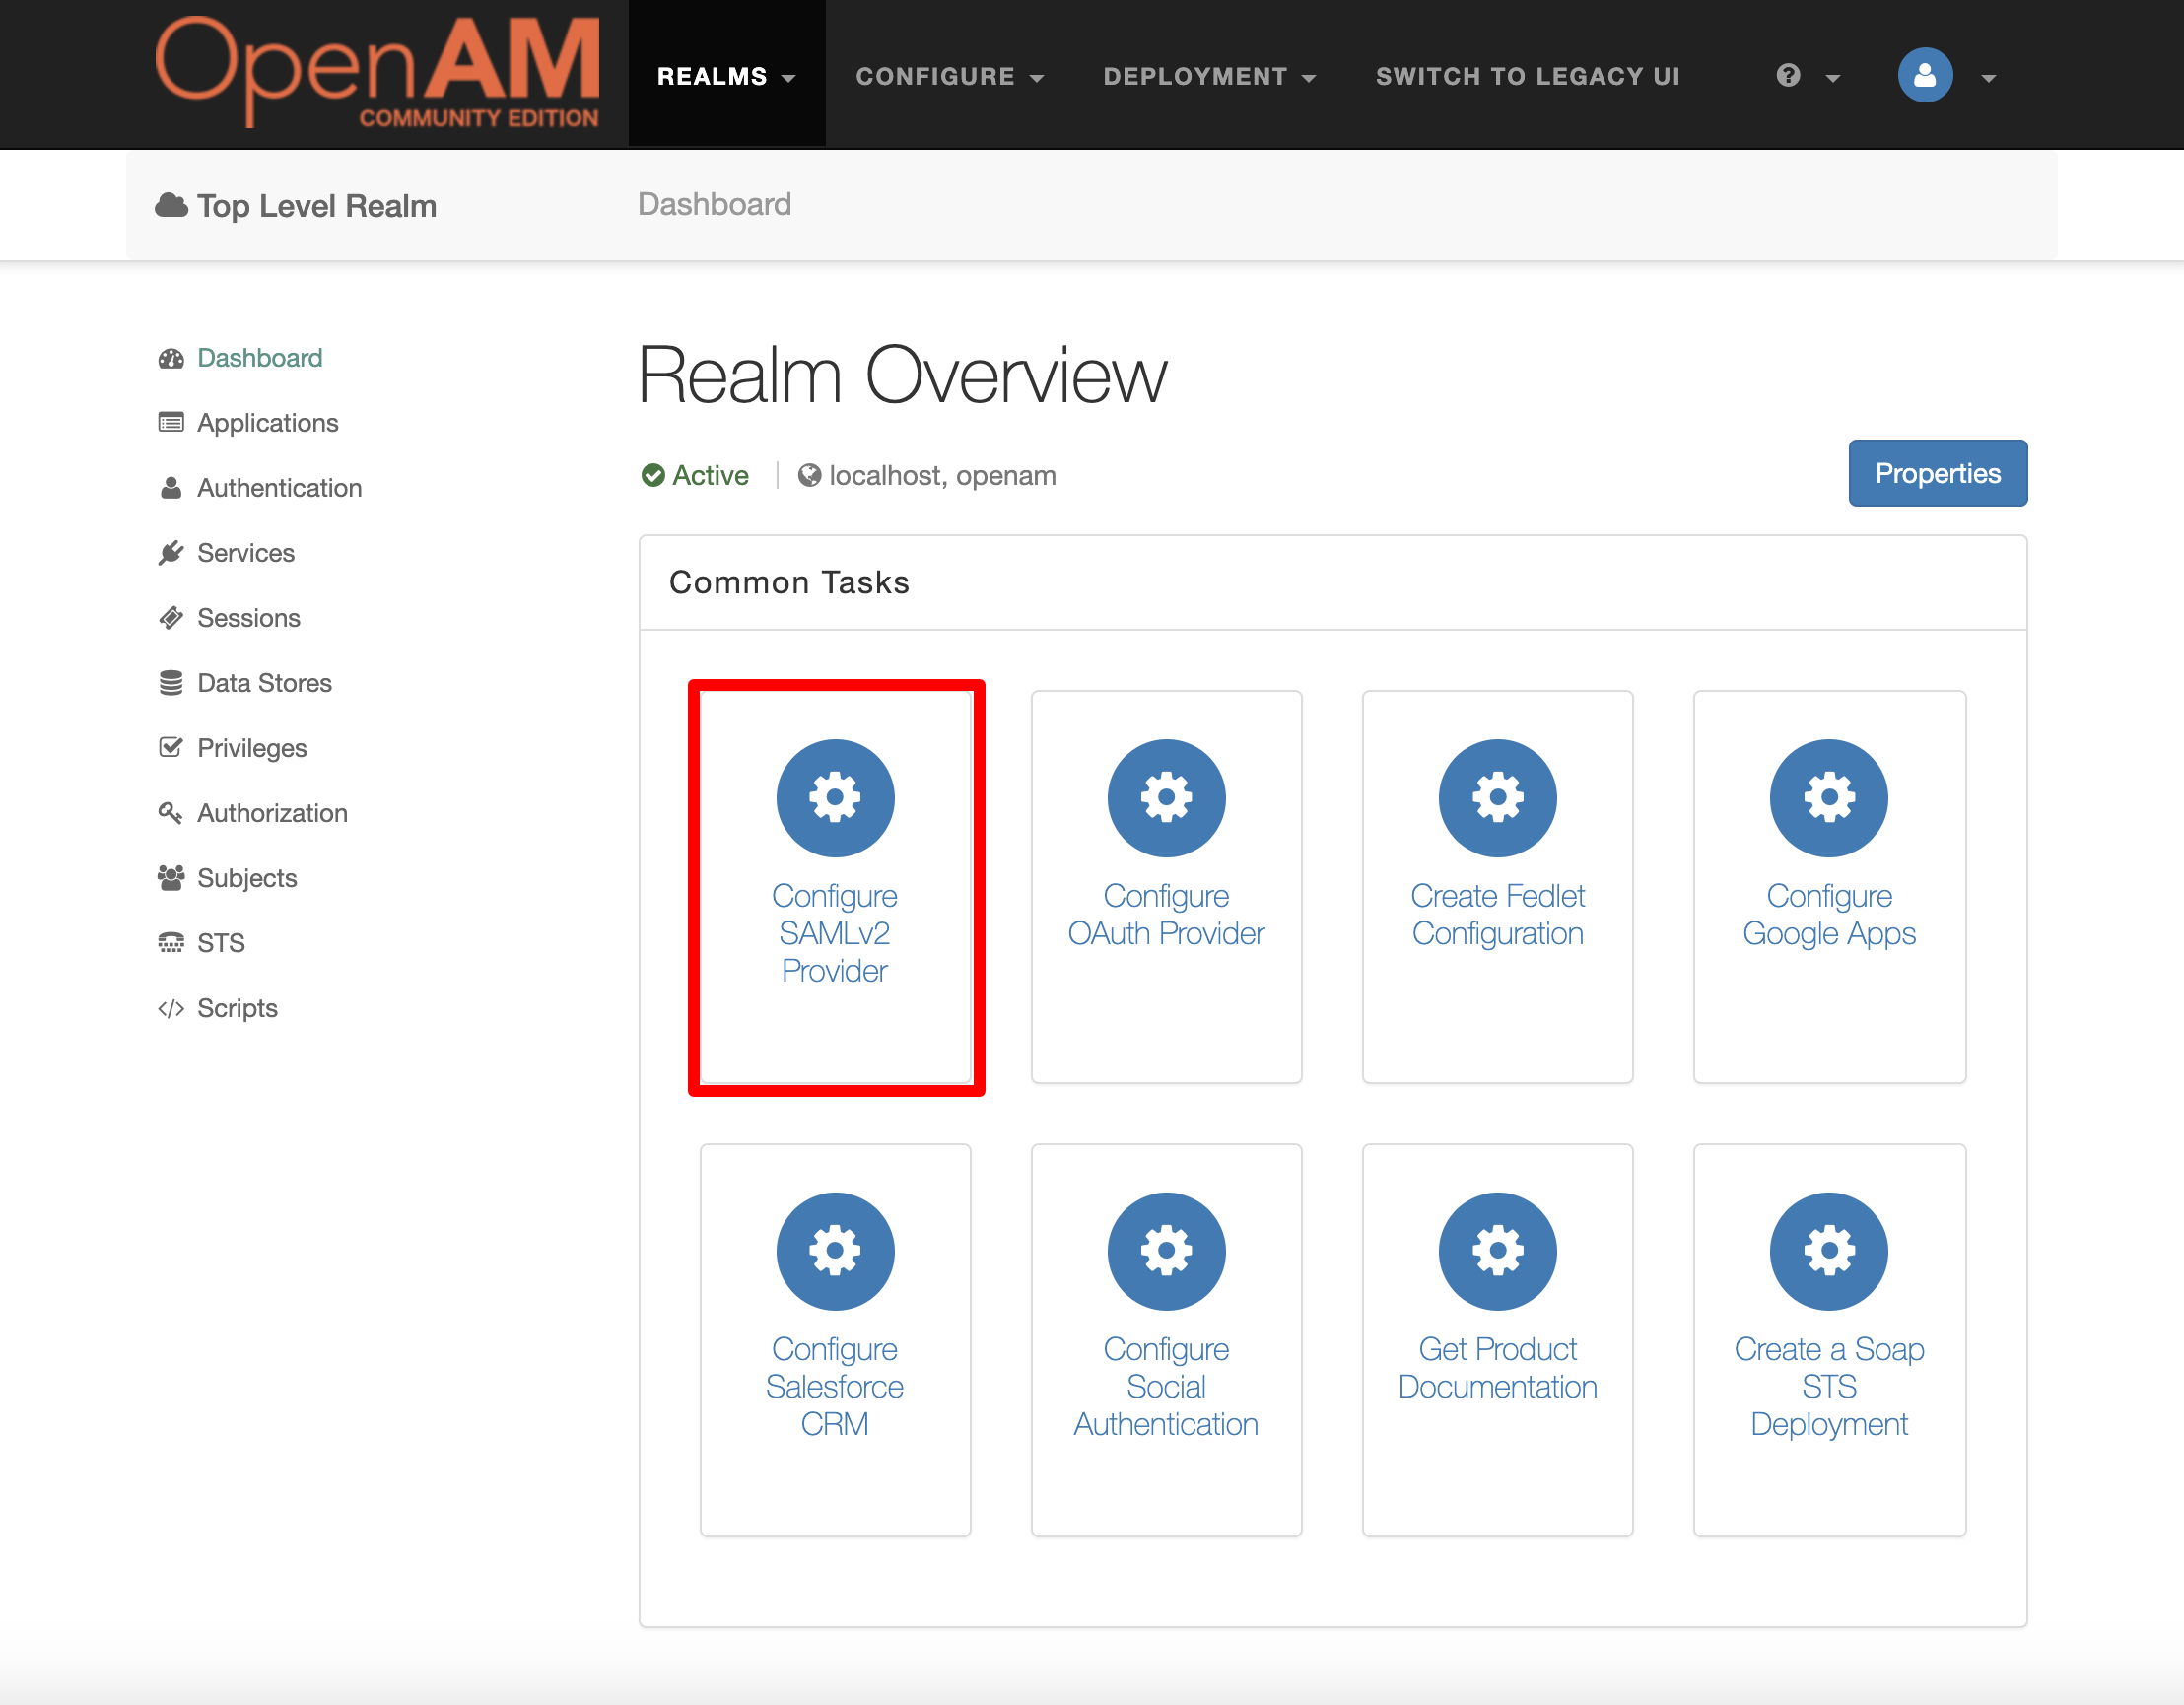Click the Authentication user icon
The width and height of the screenshot is (2184, 1705).
coord(171,488)
